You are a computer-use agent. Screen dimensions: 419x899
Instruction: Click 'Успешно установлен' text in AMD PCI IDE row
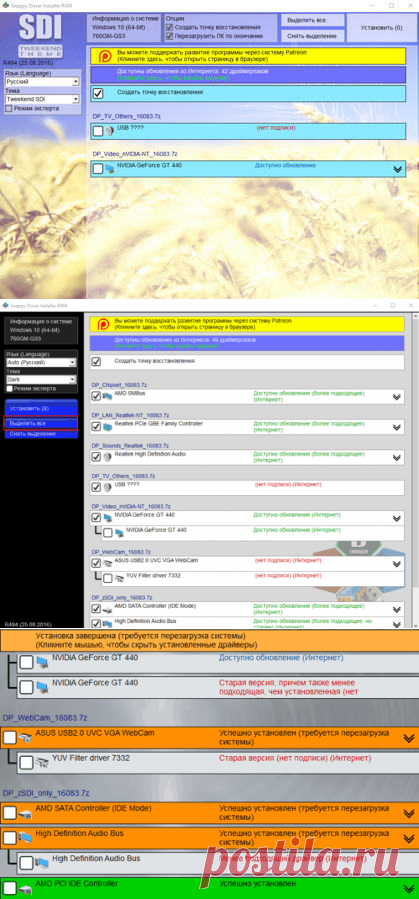(x=258, y=884)
